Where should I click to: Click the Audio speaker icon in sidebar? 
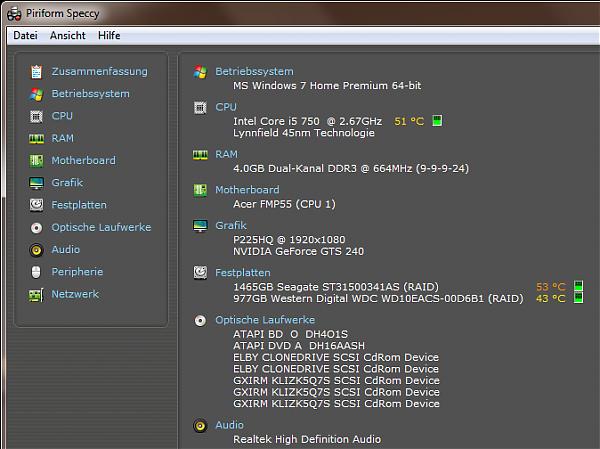(x=36, y=250)
